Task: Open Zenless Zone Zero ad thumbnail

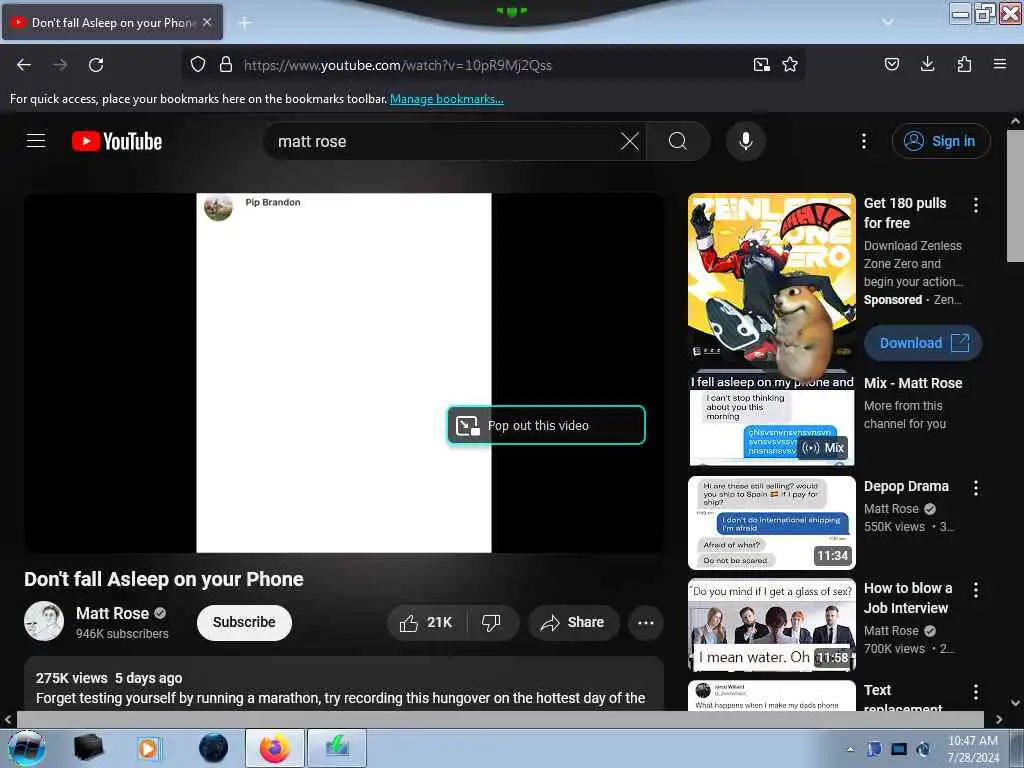Action: click(x=771, y=276)
